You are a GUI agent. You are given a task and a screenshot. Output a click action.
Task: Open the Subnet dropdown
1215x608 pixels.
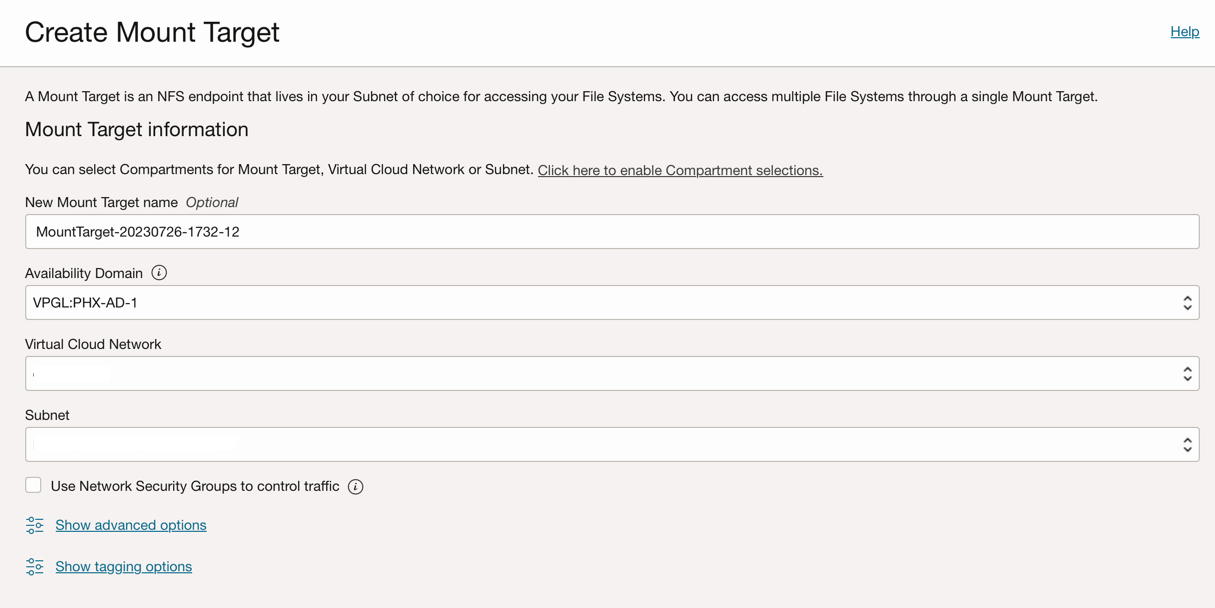(x=600, y=445)
